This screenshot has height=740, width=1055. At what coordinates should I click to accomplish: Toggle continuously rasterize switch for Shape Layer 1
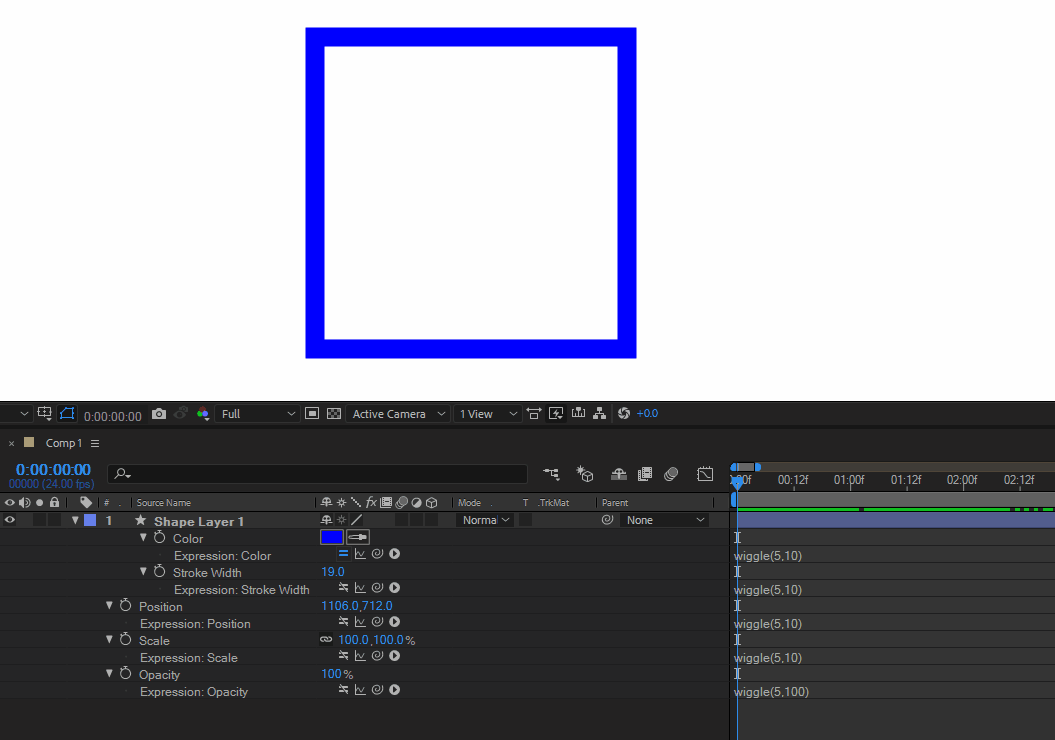click(x=342, y=520)
